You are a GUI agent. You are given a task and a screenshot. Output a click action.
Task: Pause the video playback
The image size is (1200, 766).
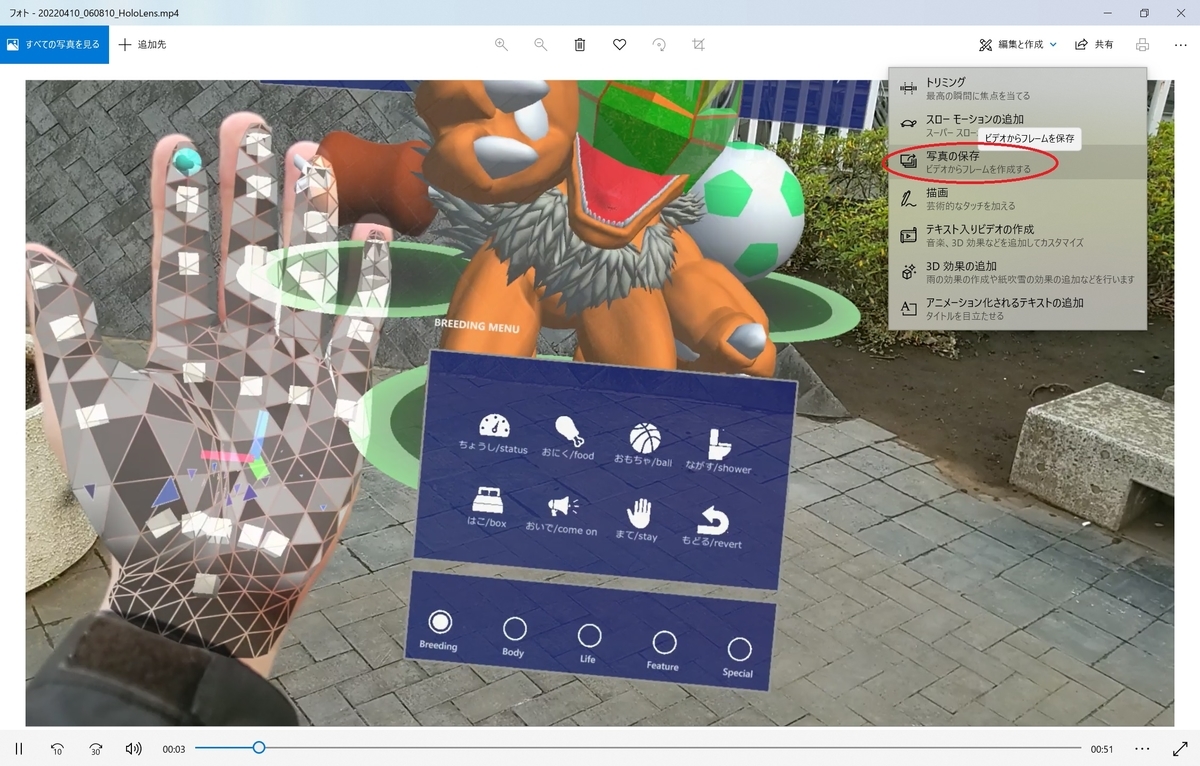(x=19, y=748)
